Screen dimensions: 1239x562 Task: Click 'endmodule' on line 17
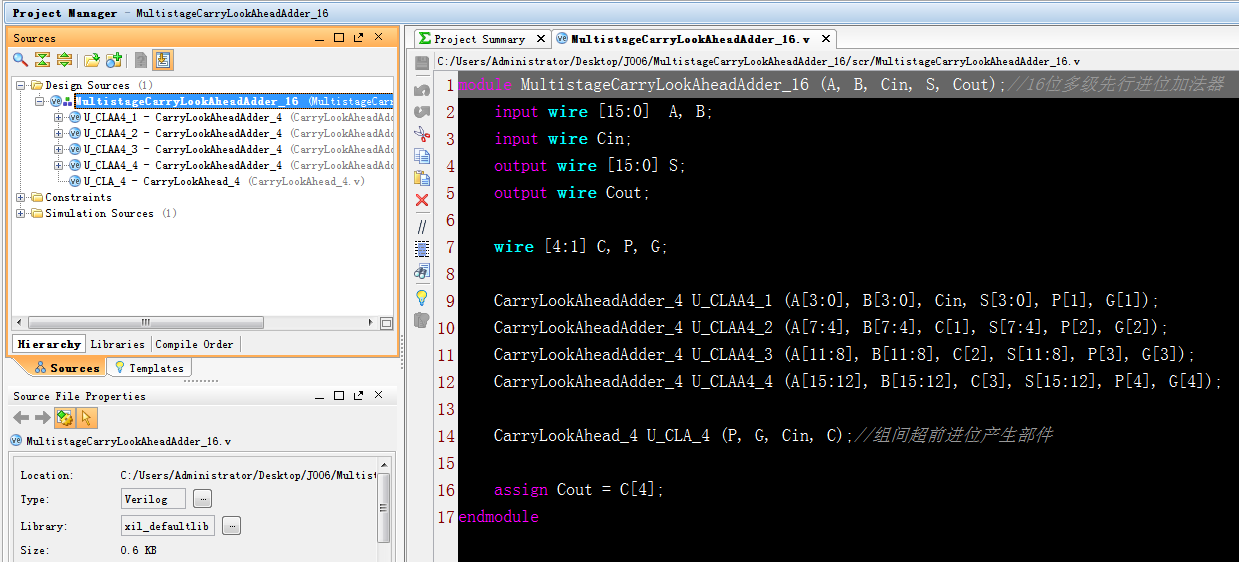[x=498, y=517]
